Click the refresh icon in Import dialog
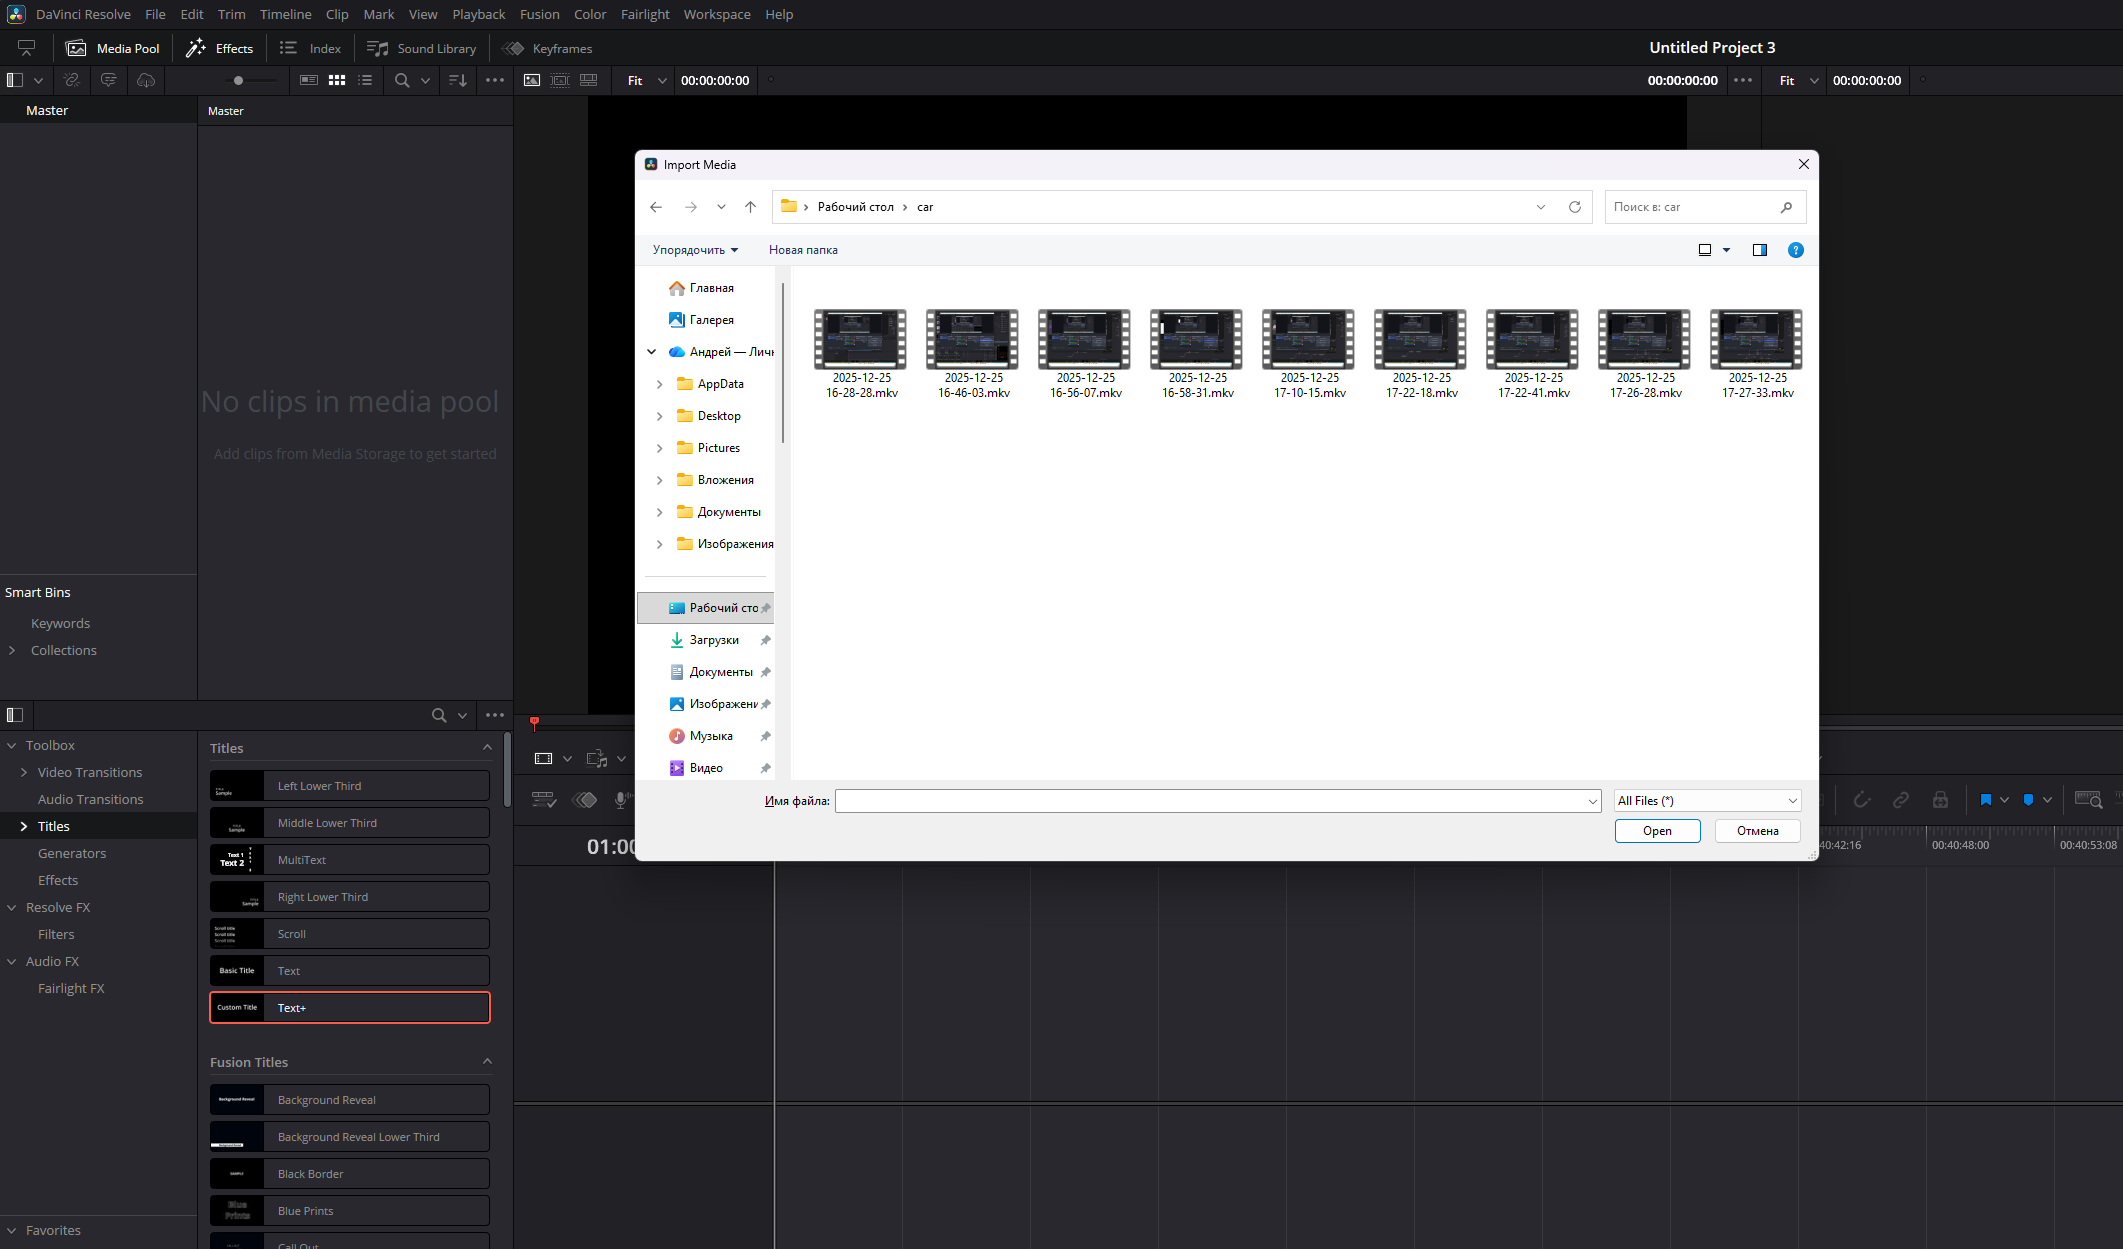This screenshot has width=2123, height=1249. click(1575, 207)
